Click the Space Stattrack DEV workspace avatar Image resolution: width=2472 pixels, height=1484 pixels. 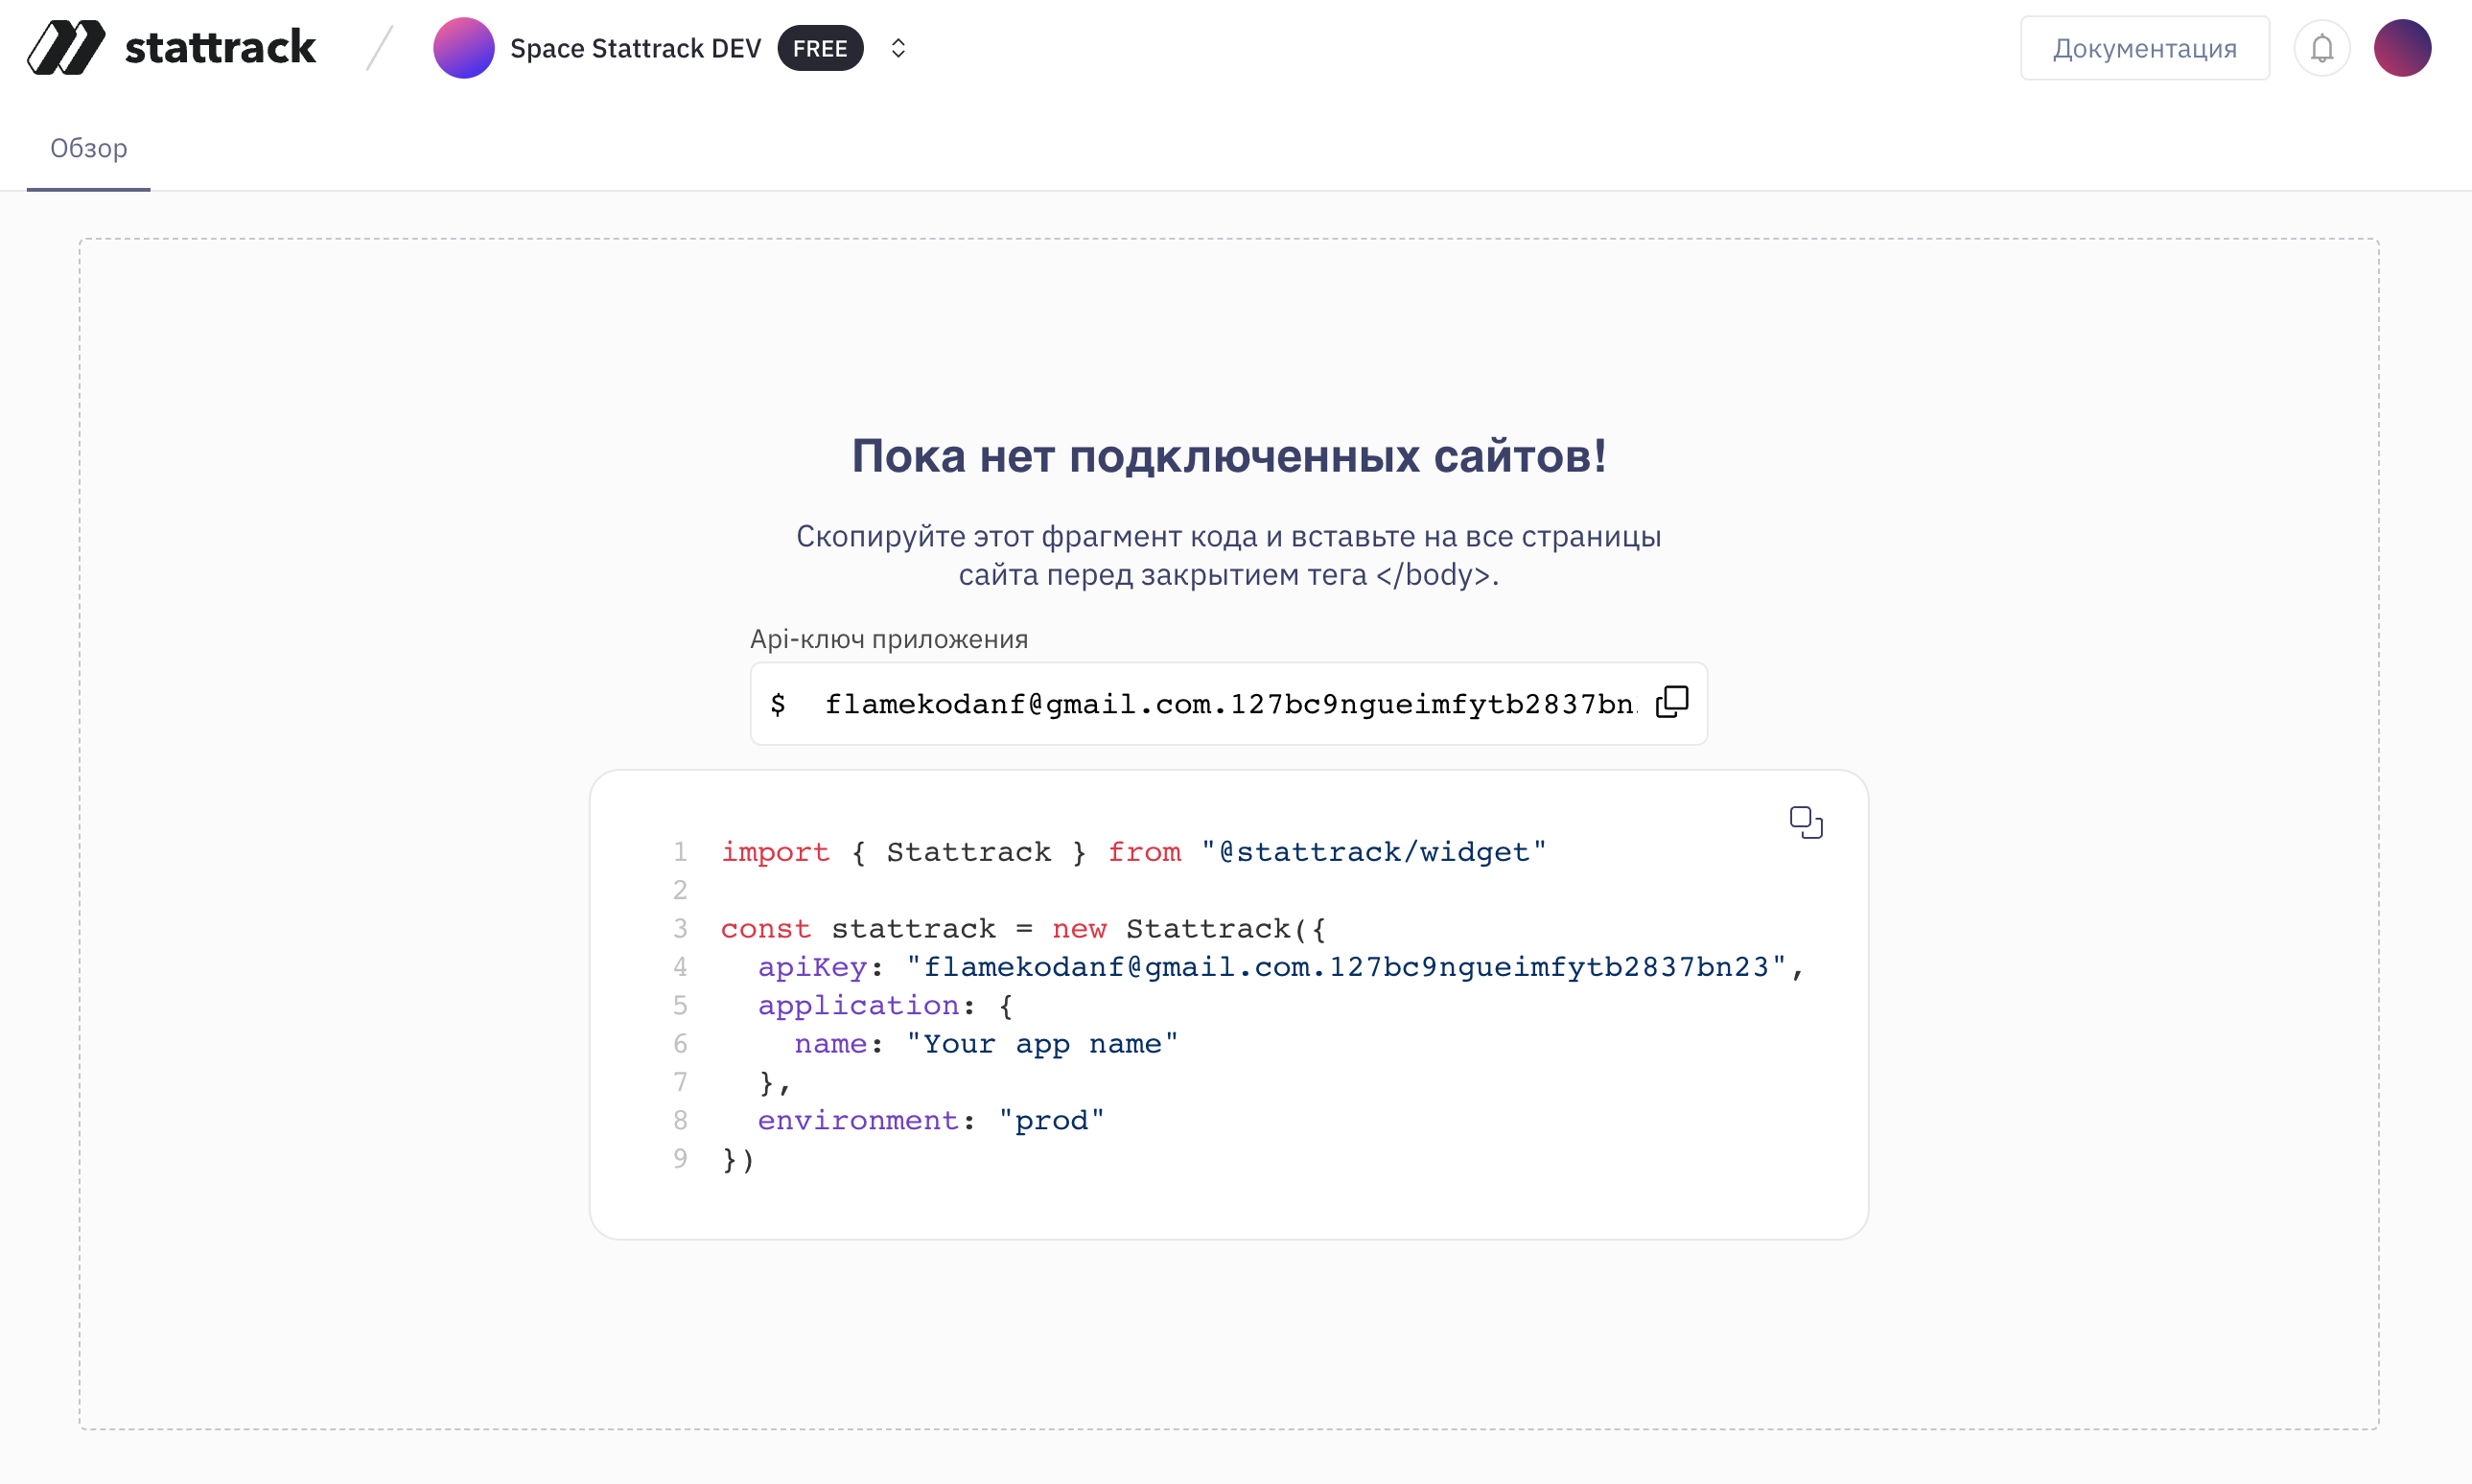[464, 47]
